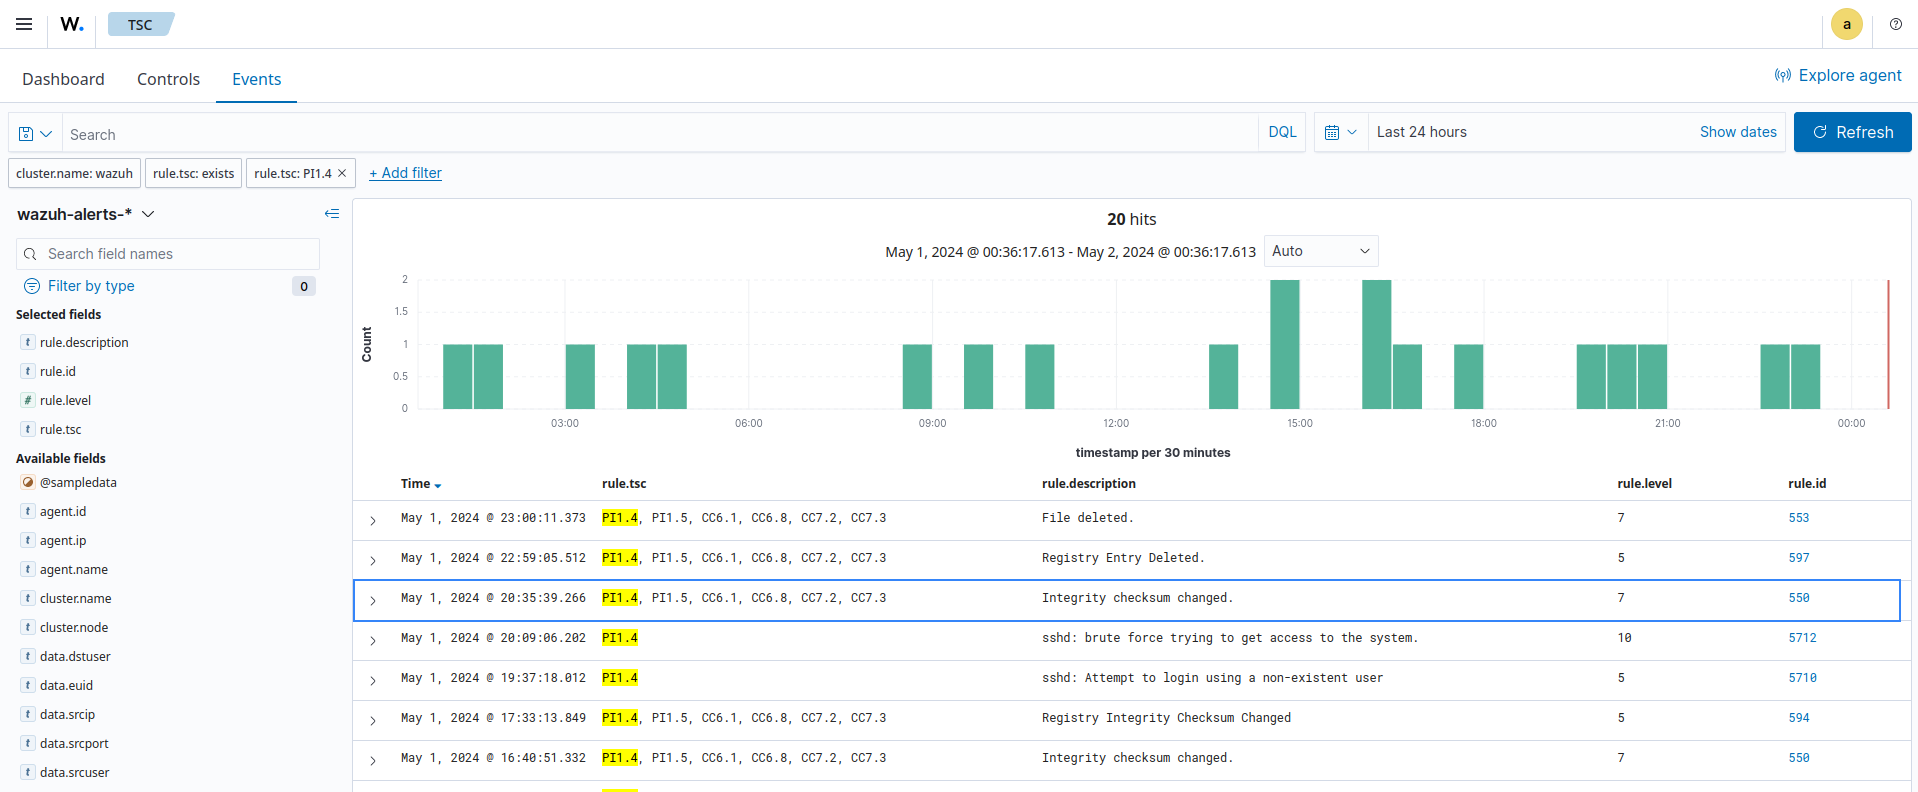Expand the File deleted event row
This screenshot has height=792, width=1918.
click(373, 520)
